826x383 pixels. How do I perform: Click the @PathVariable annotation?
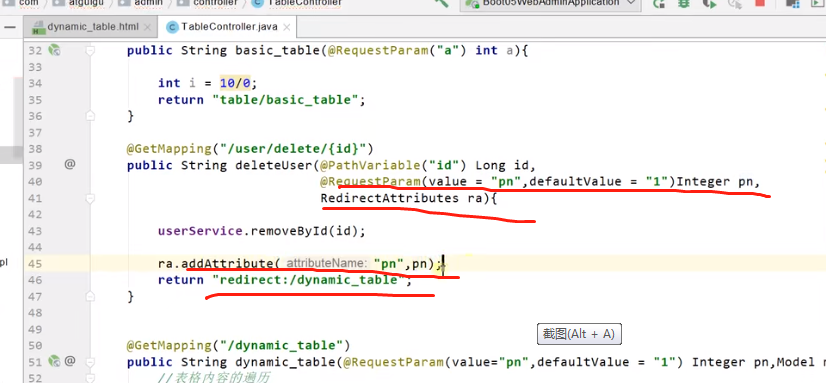(x=370, y=165)
